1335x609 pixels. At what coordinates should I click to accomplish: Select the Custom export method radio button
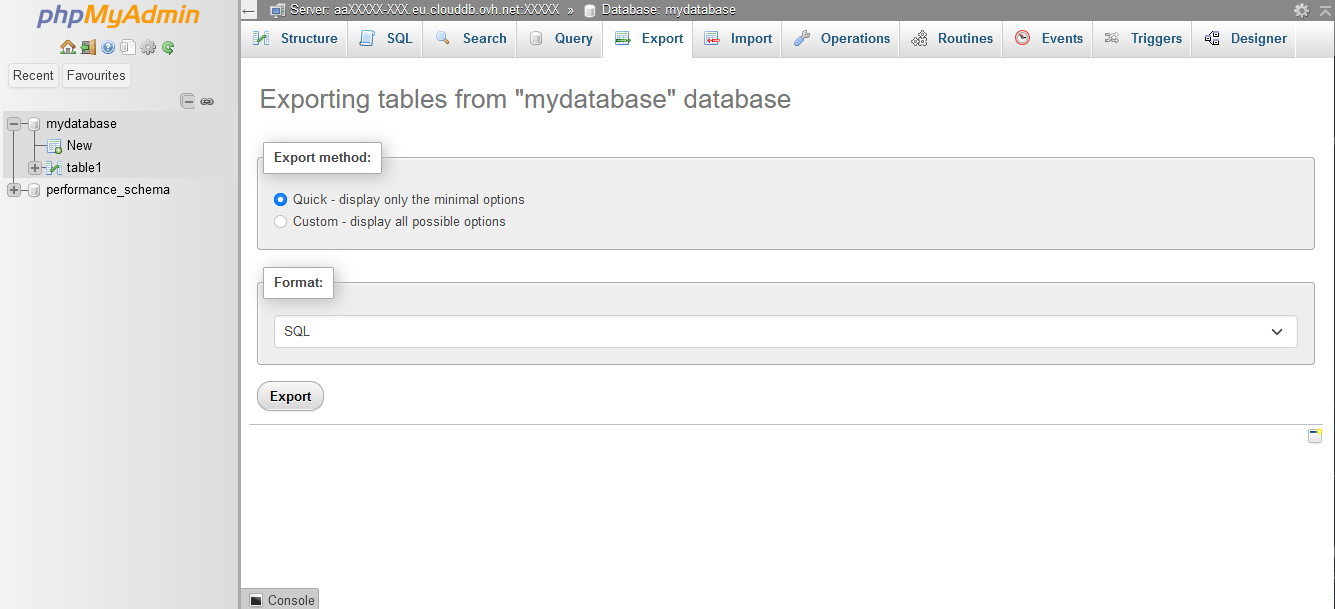pos(280,221)
